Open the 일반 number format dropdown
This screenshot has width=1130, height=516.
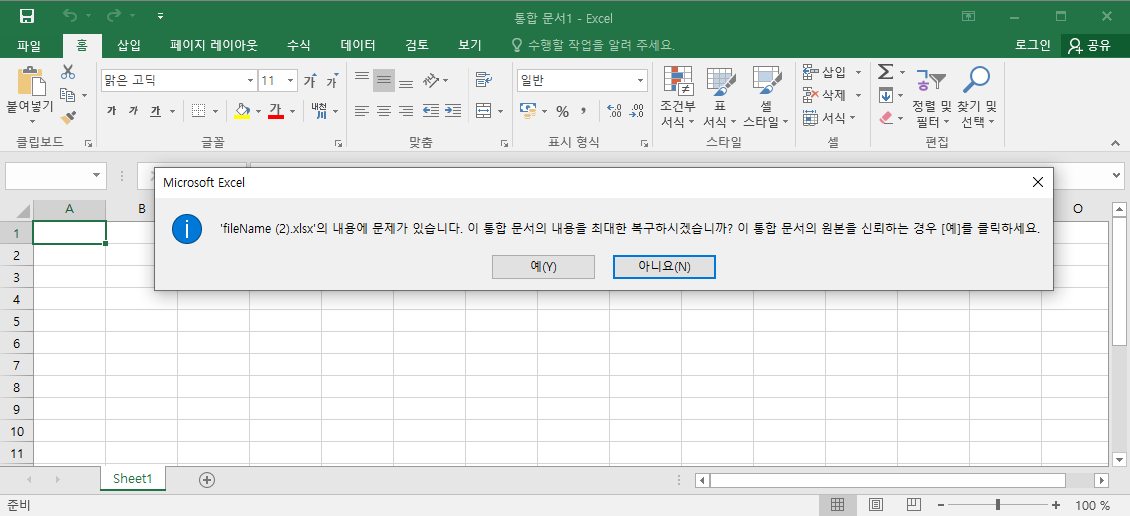coord(641,81)
